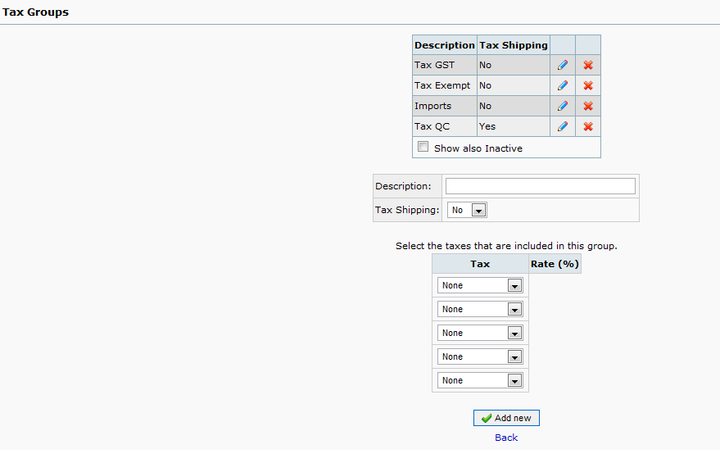
Task: Click the edit pencil icon for Tax GST
Action: tap(563, 65)
